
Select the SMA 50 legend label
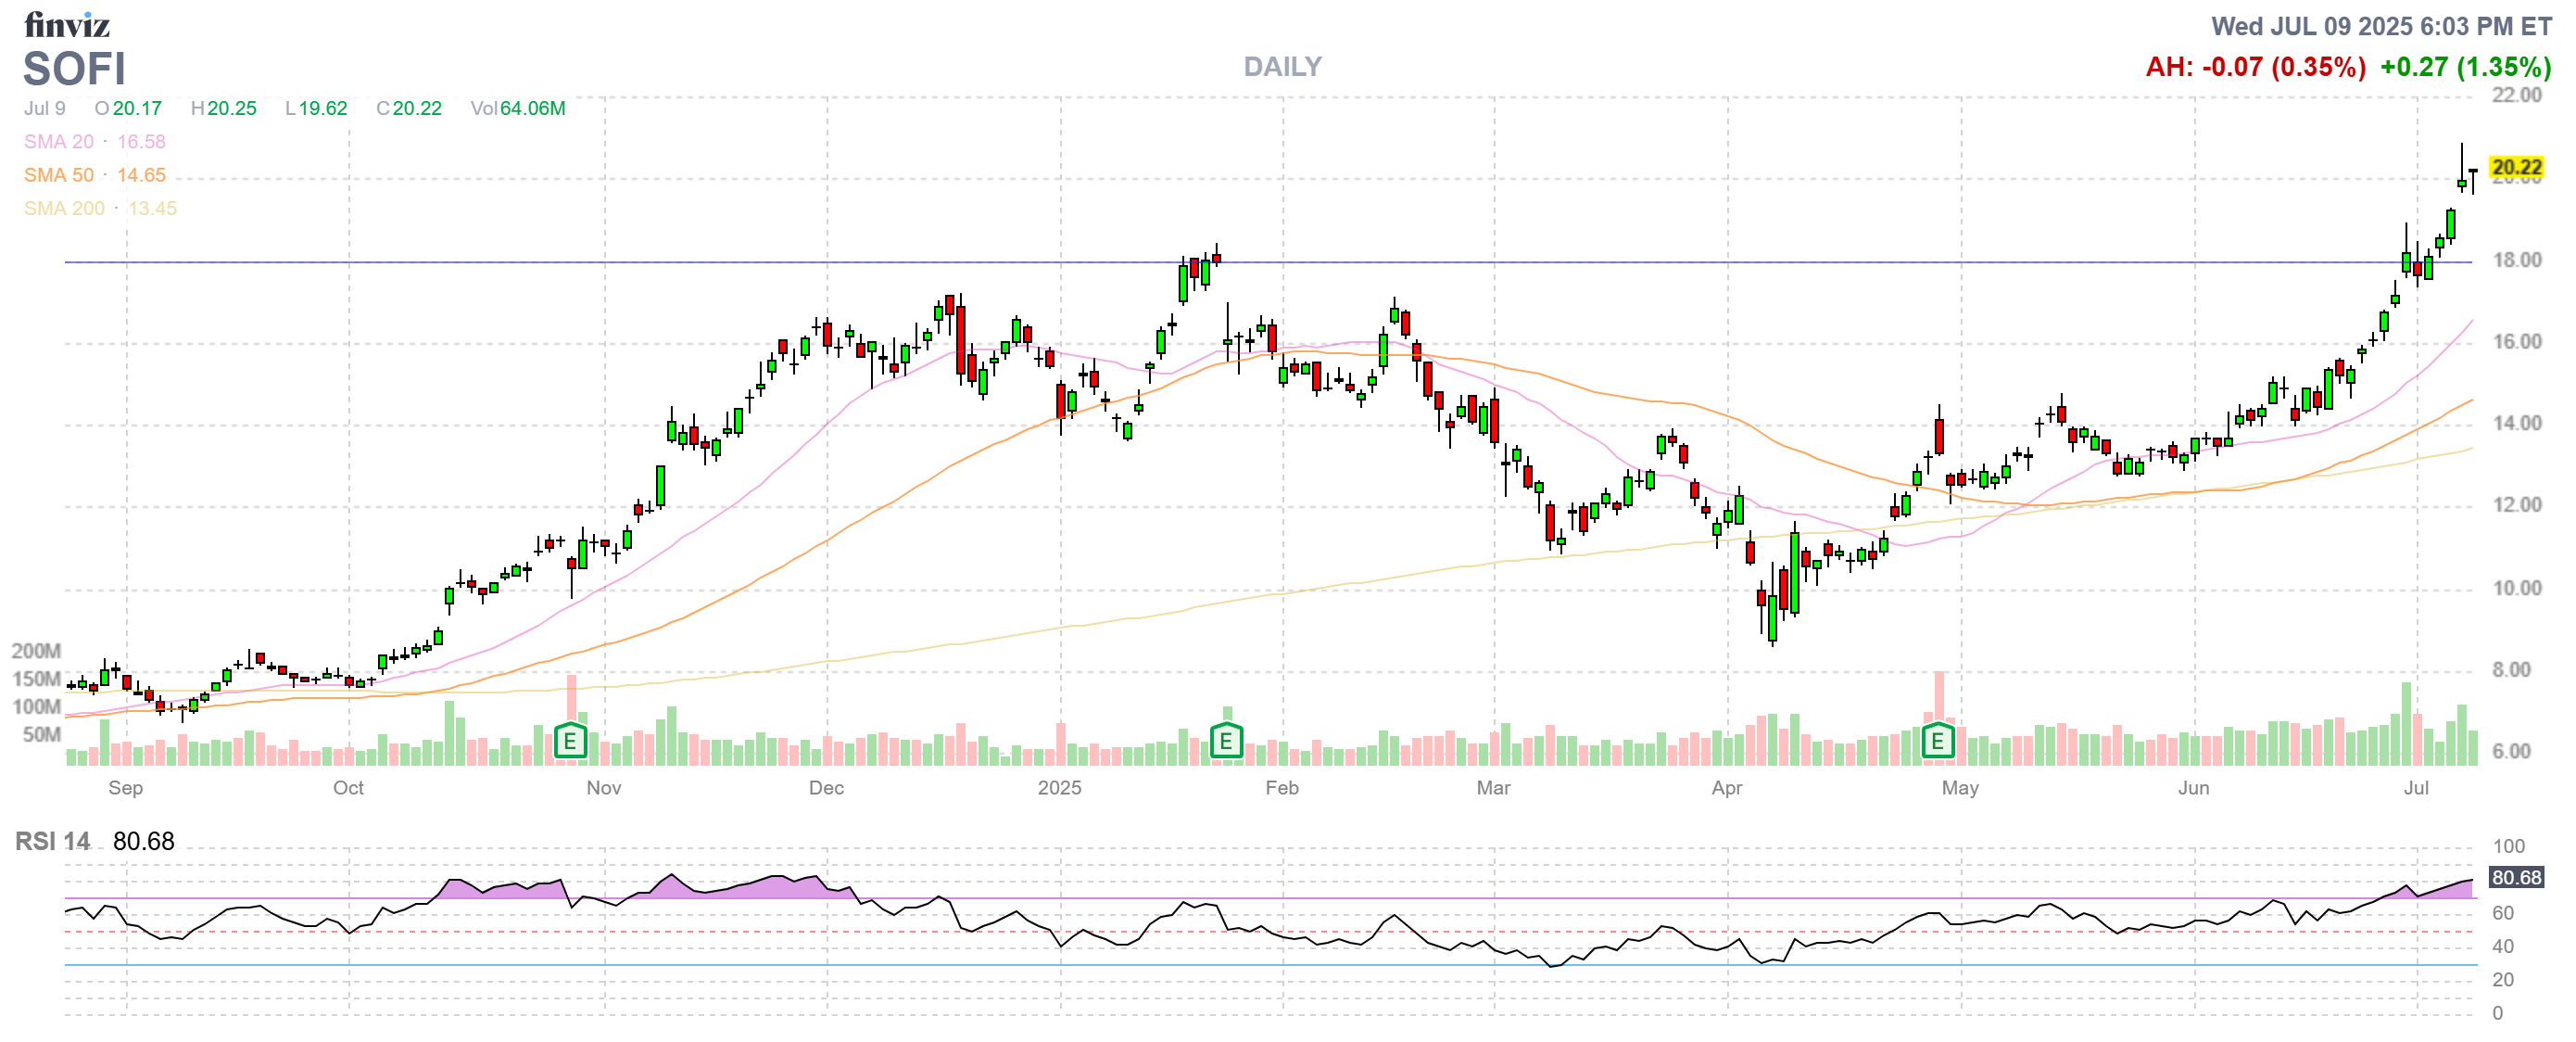tap(59, 175)
